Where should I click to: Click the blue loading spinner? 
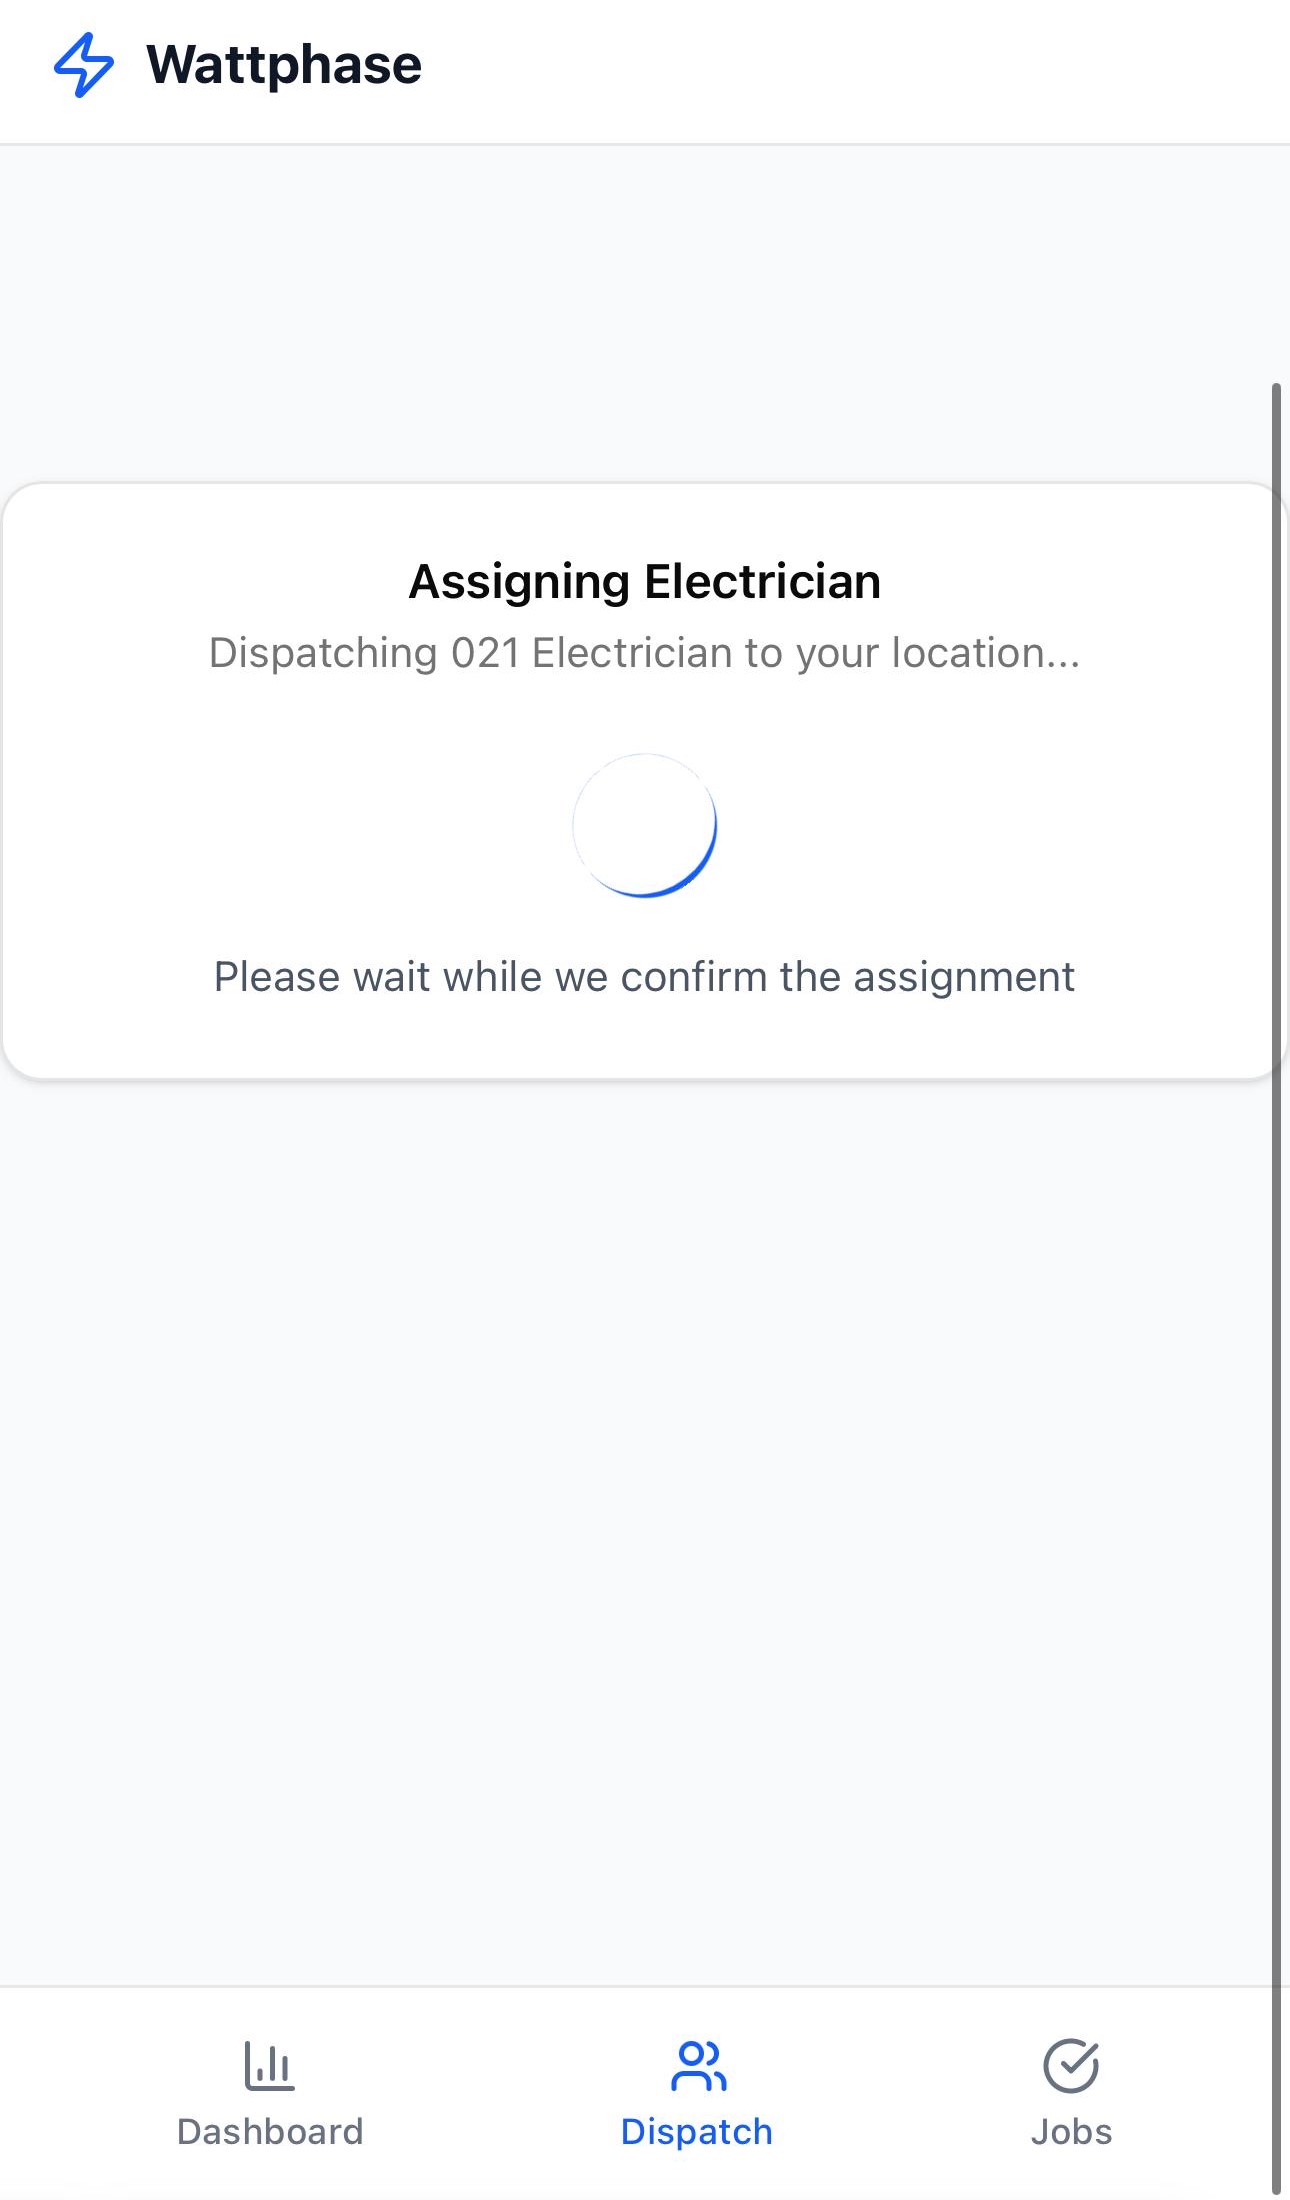645,825
